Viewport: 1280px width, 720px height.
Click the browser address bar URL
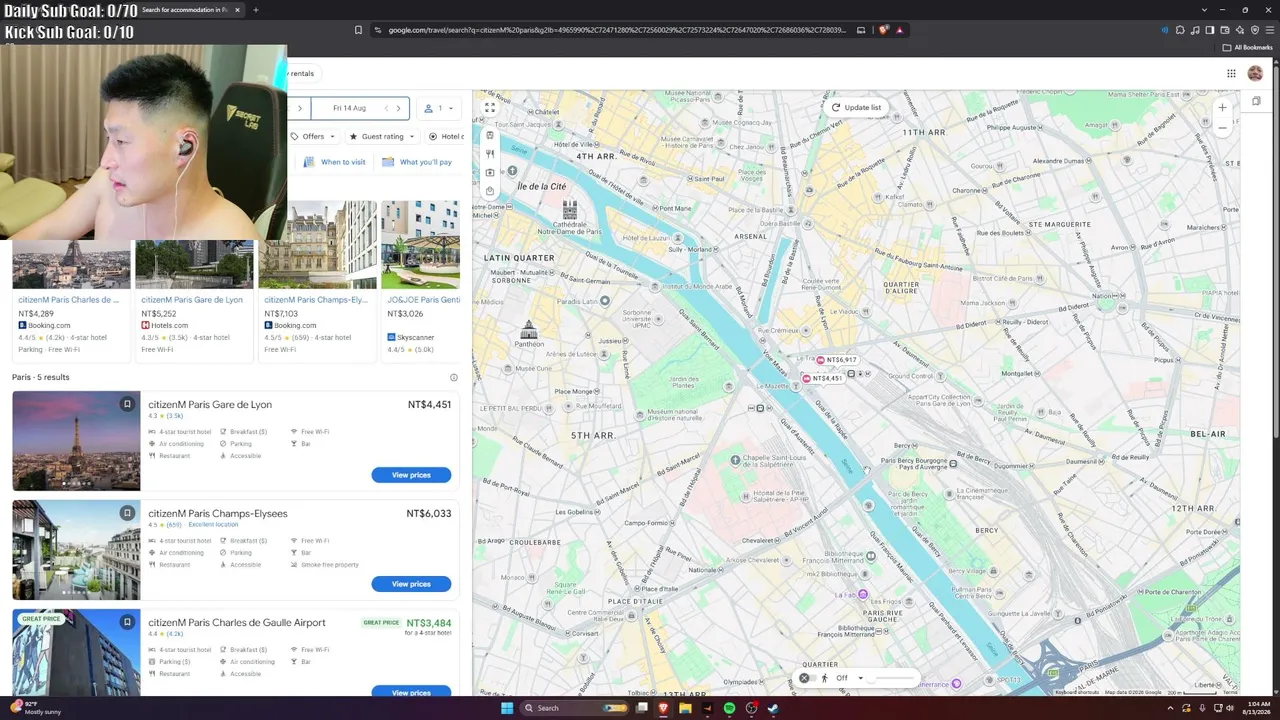[615, 30]
